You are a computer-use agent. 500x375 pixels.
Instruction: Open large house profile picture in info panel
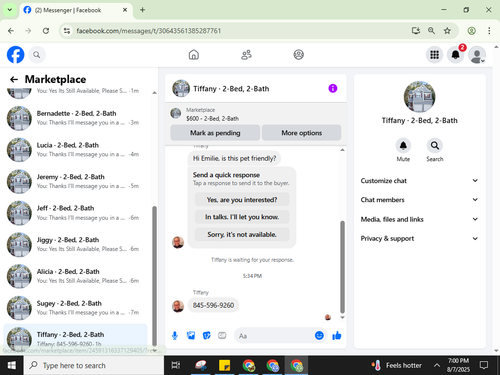(419, 96)
